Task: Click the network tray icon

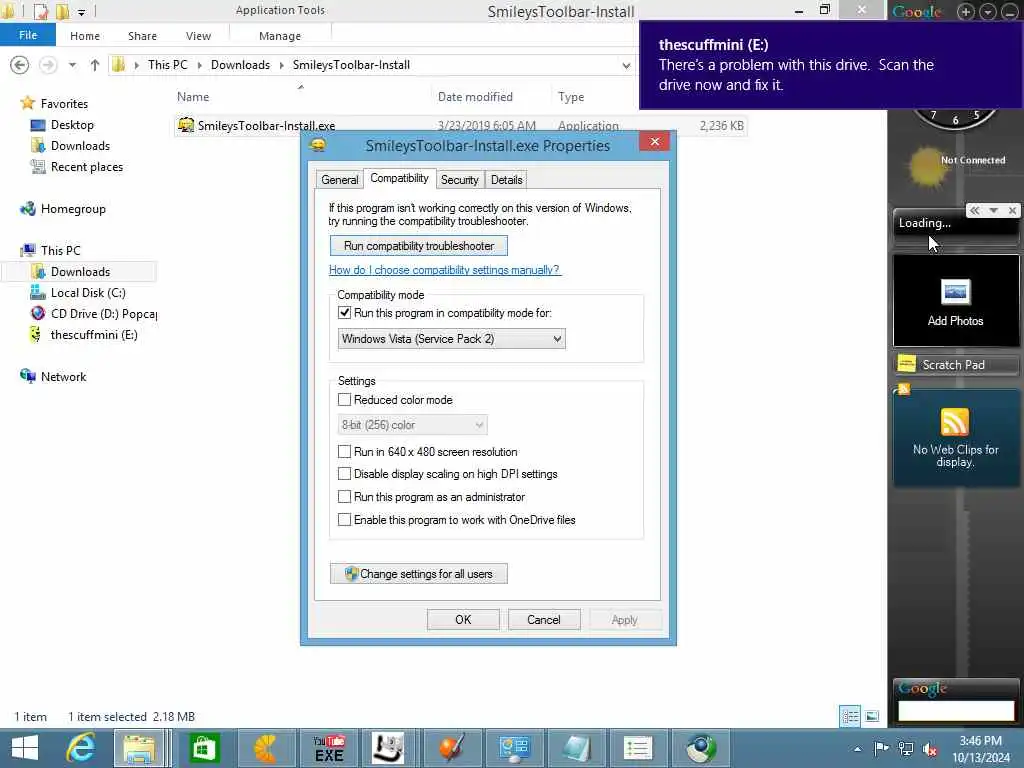Action: pos(905,748)
